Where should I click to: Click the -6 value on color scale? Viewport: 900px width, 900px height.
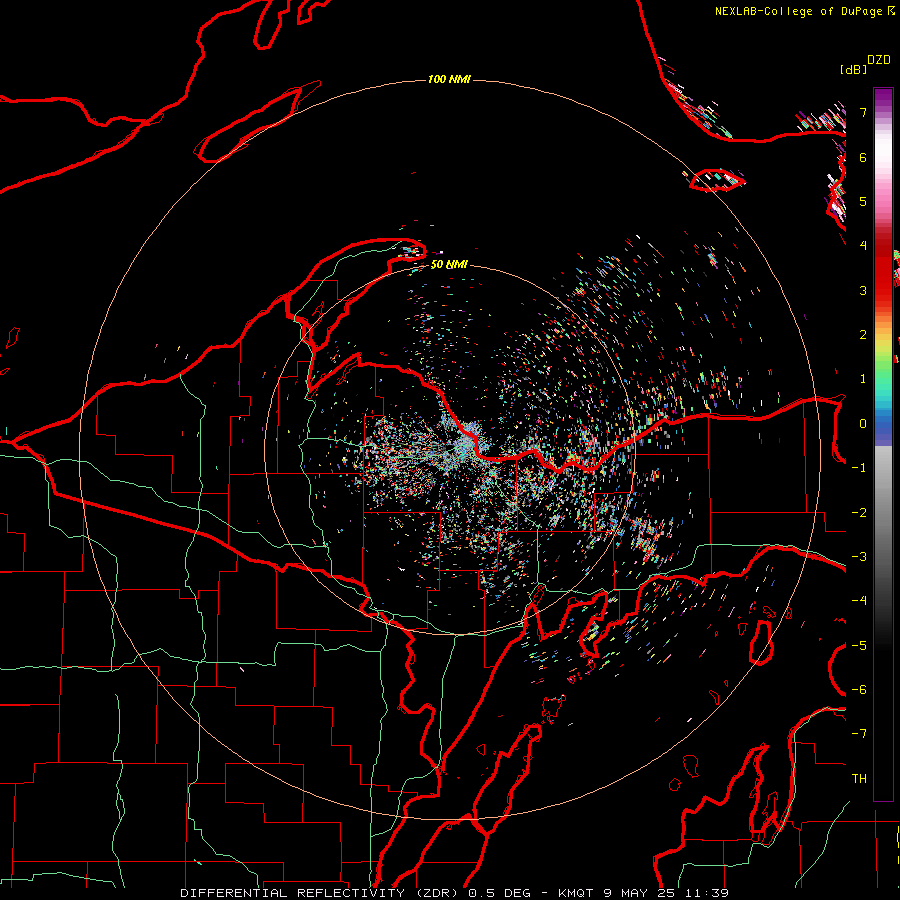859,690
